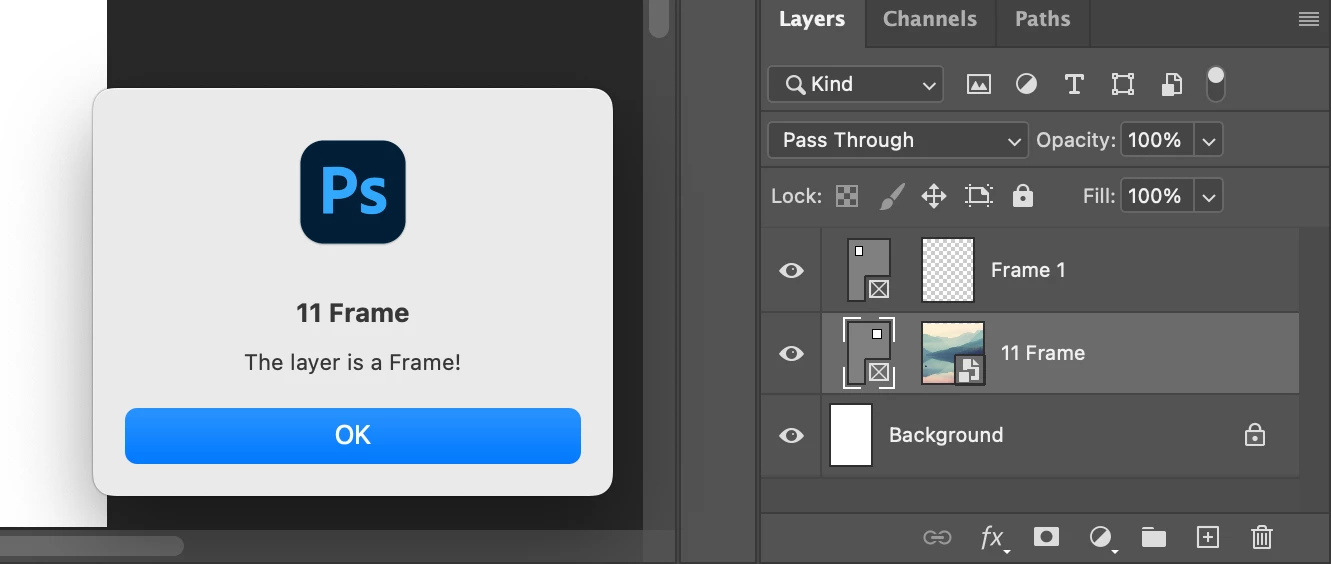Open the Fill slider arrow
This screenshot has height=564, width=1331.
(1208, 196)
